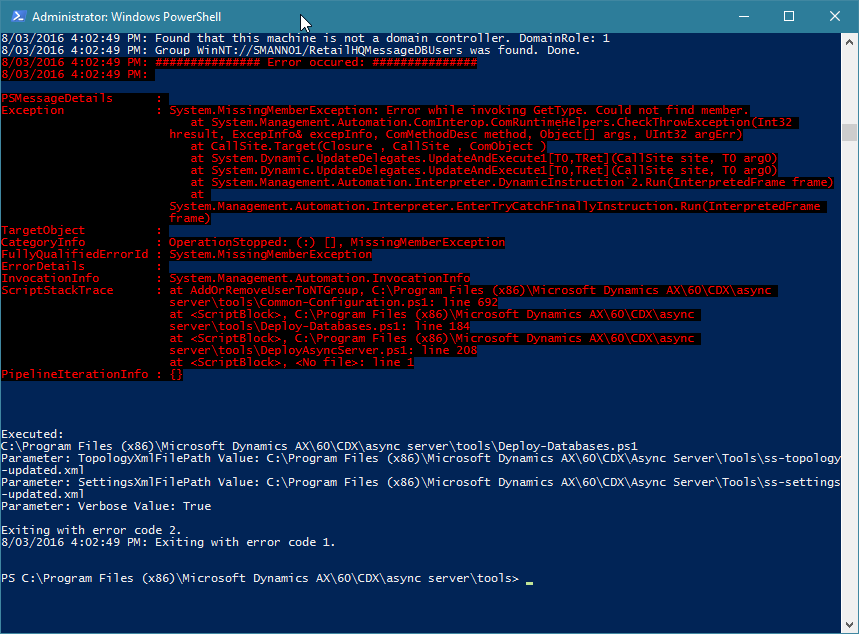Viewport: 859px width, 634px height.
Task: Click the 'Parameter: SettingsXmlFilePath' line
Action: coord(421,489)
